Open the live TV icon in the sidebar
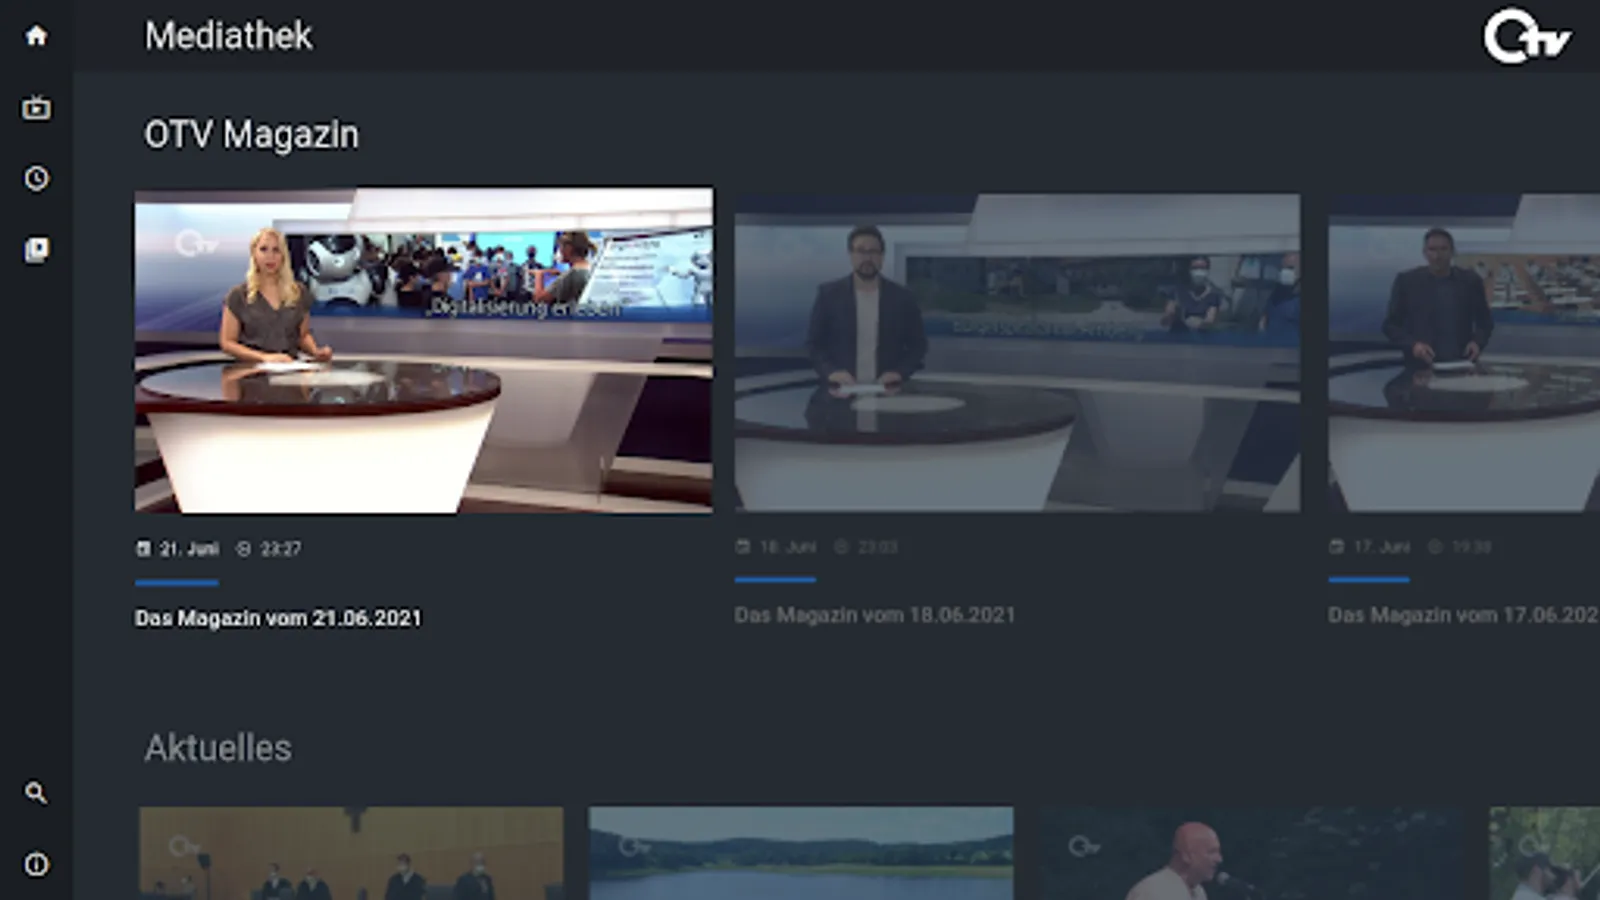Screen dimensions: 1600x900 tap(36, 107)
